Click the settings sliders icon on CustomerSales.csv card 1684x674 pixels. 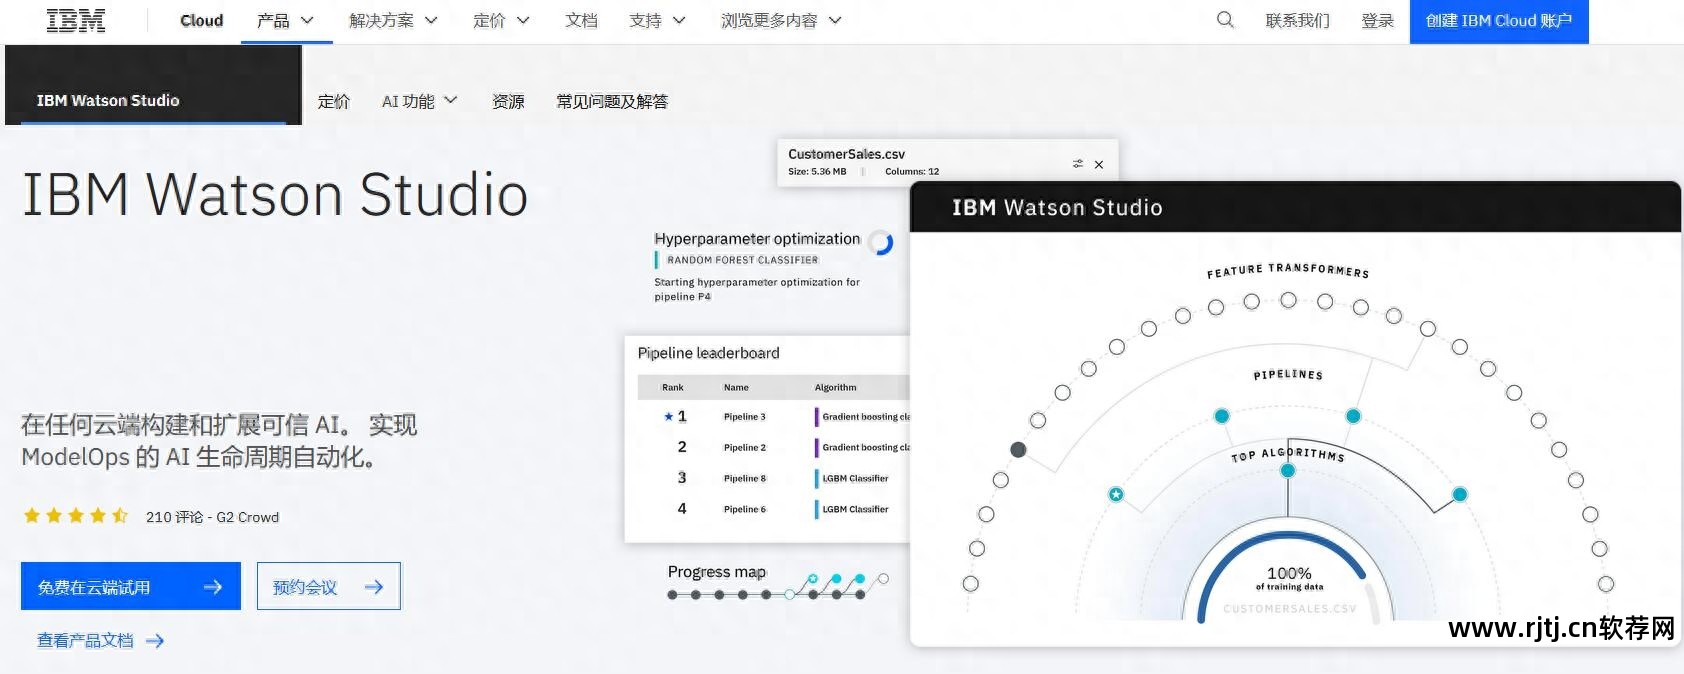pyautogui.click(x=1077, y=164)
